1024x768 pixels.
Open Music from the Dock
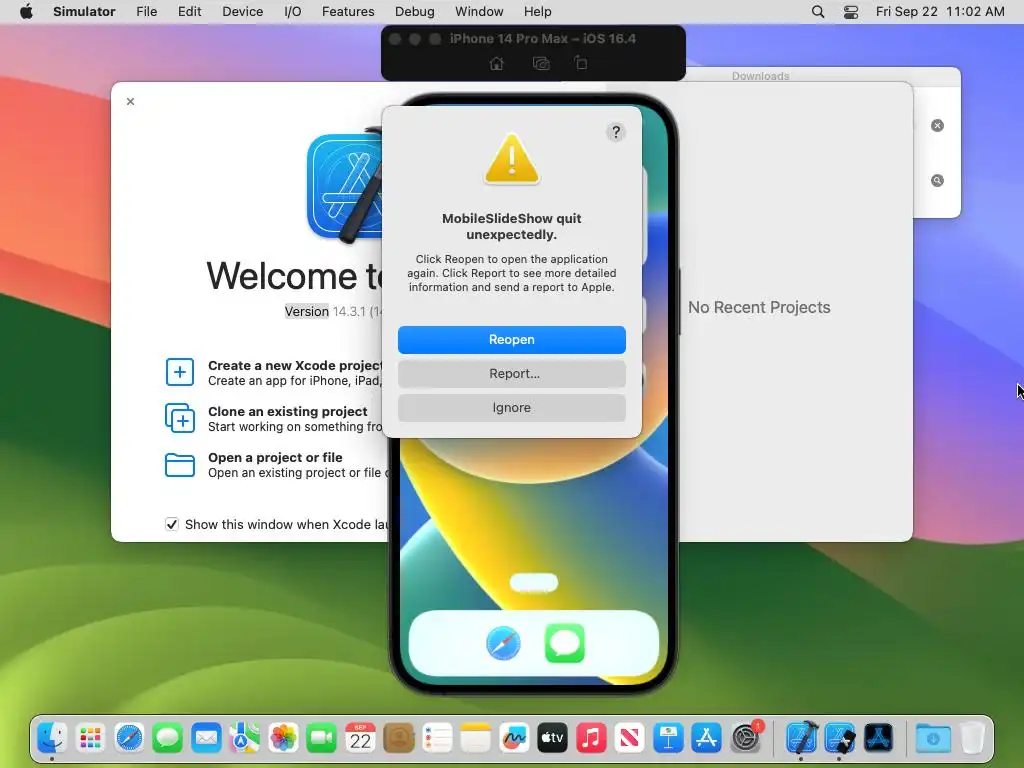pos(591,738)
